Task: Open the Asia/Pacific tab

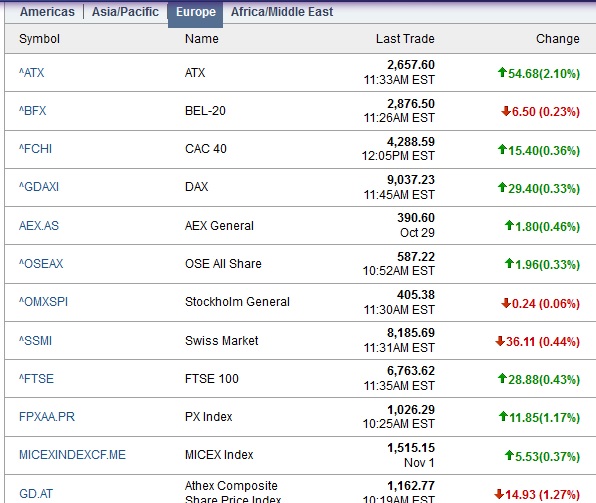Action: (x=125, y=12)
